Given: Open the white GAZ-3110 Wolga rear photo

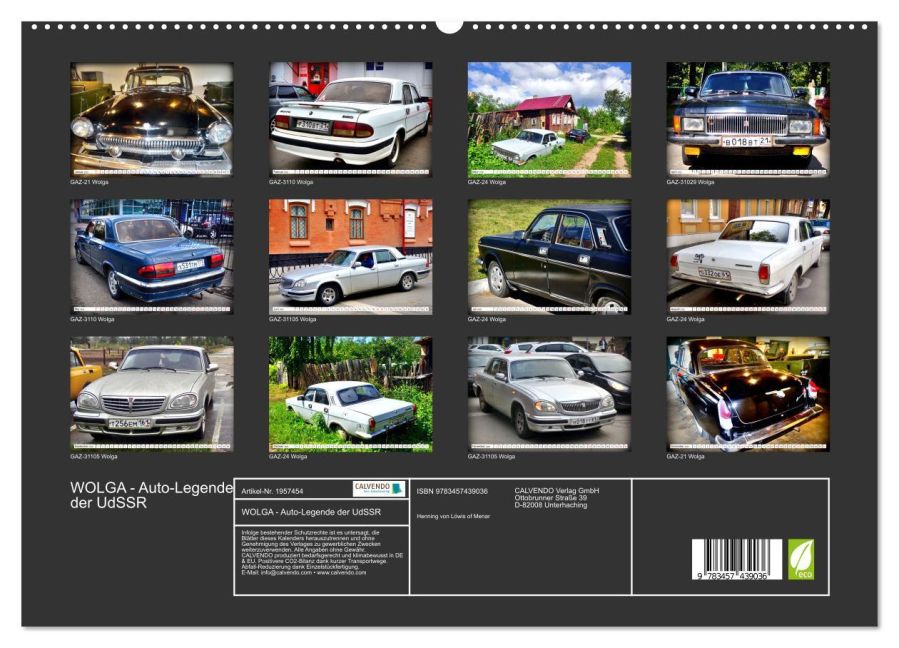Looking at the screenshot, I should [351, 119].
